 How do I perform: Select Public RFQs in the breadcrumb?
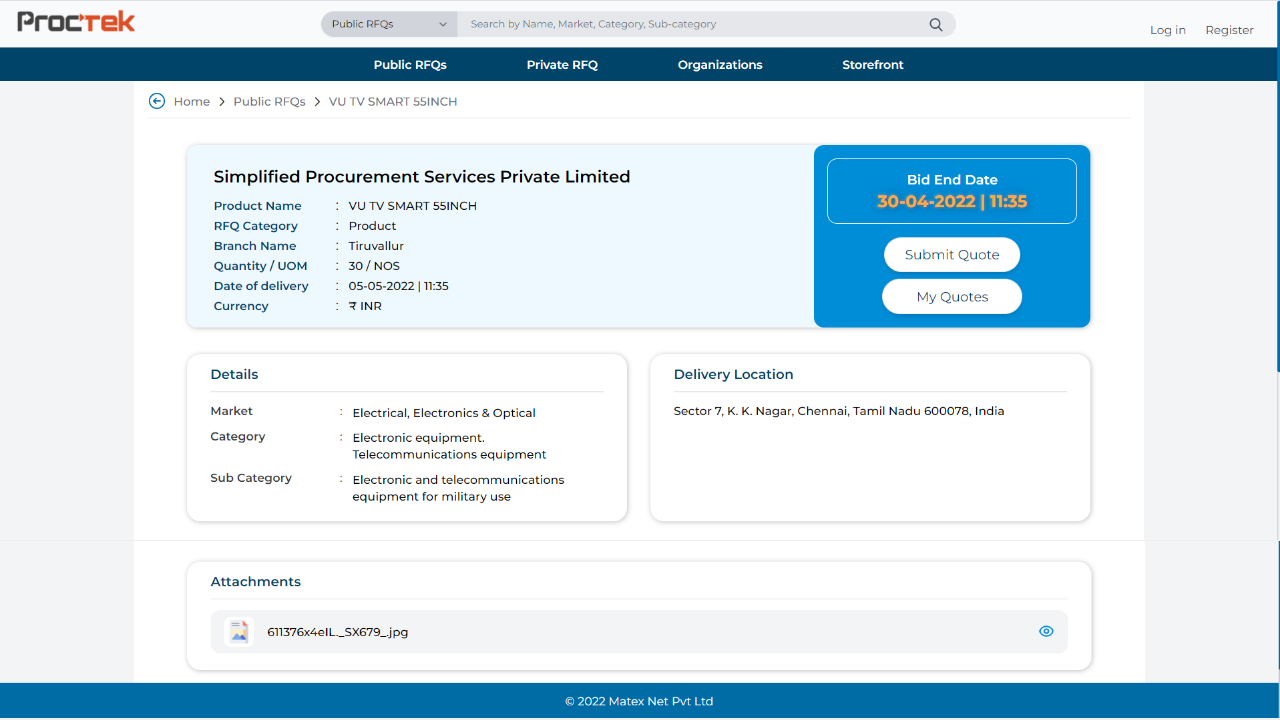point(269,102)
